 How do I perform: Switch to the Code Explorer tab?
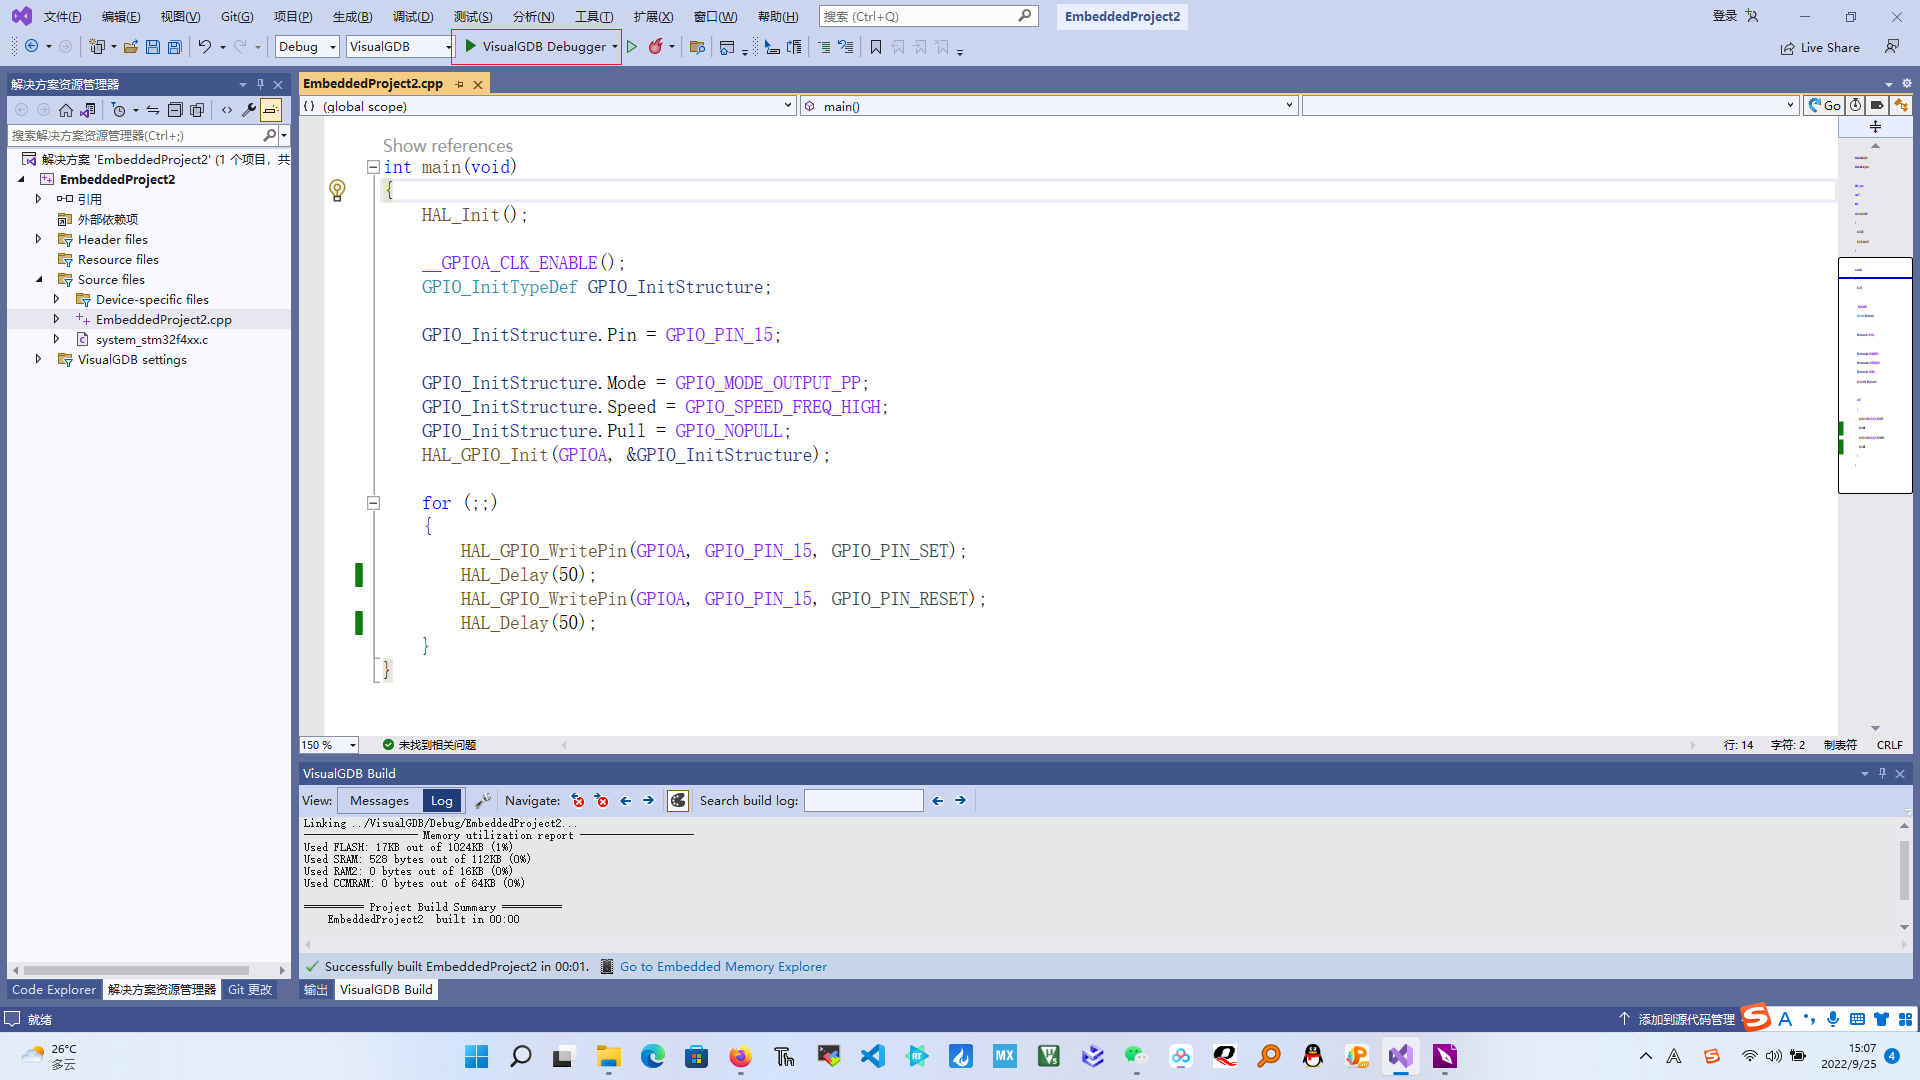click(x=54, y=989)
